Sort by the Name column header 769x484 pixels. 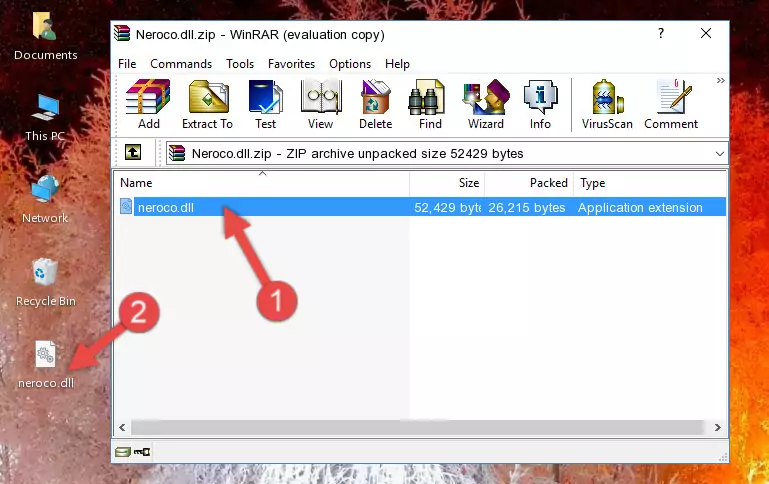tap(262, 183)
